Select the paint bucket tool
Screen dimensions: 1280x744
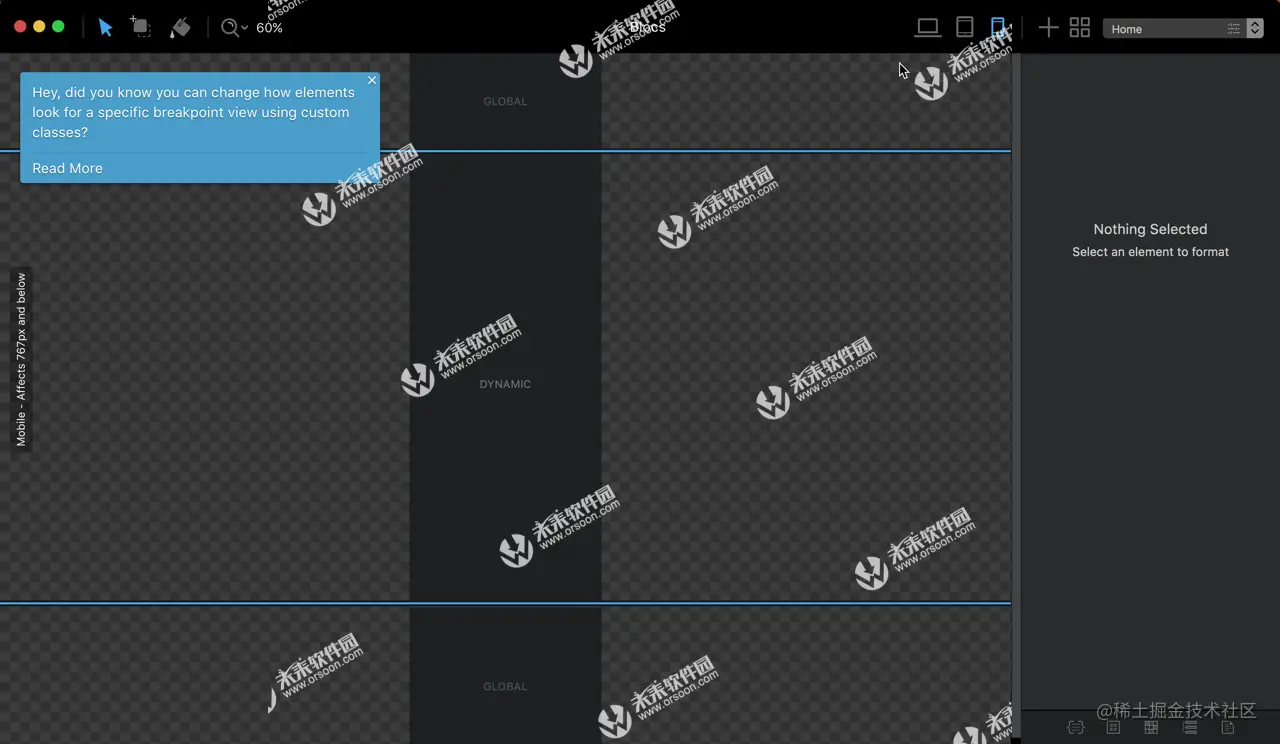point(180,28)
